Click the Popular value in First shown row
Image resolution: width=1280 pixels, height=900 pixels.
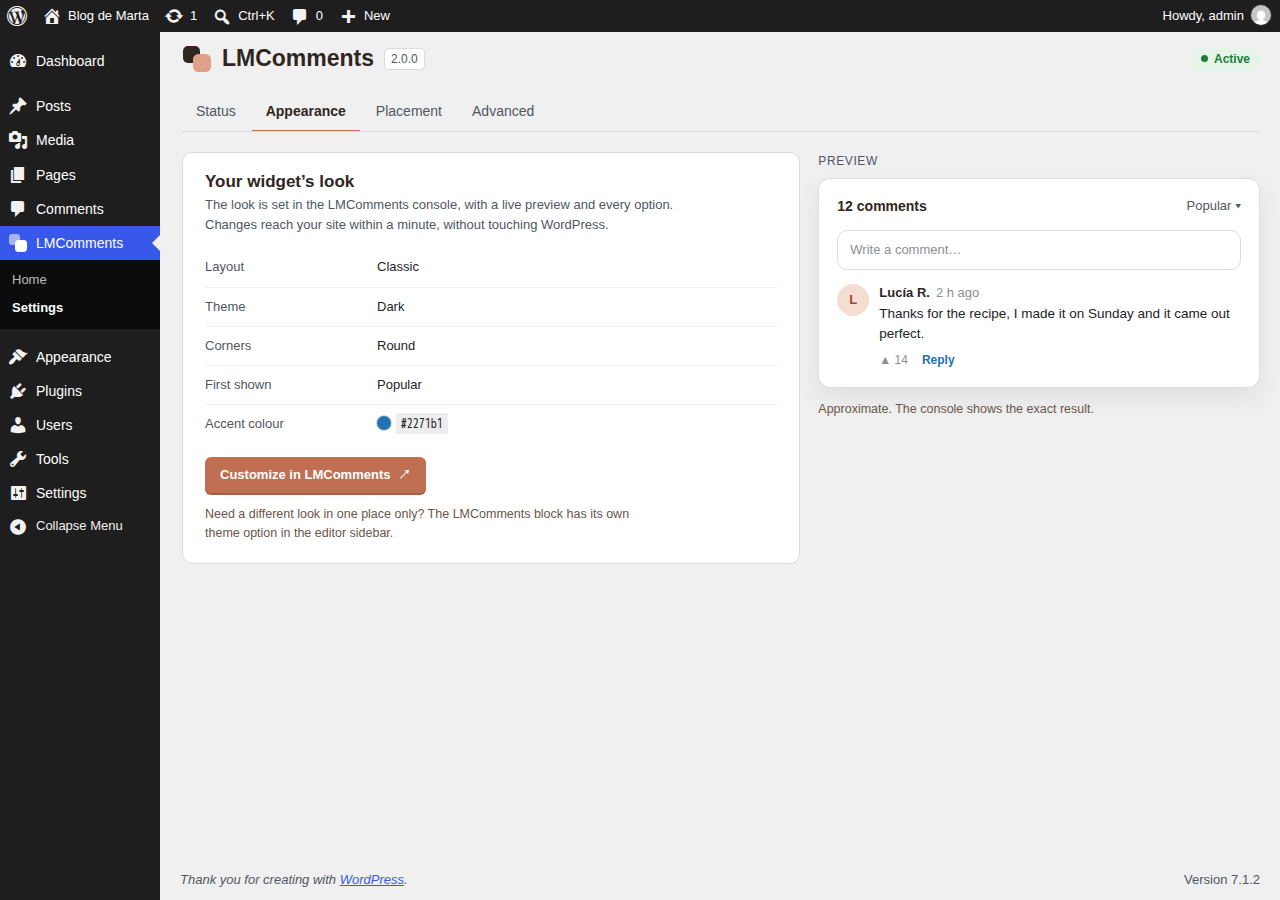(x=399, y=385)
